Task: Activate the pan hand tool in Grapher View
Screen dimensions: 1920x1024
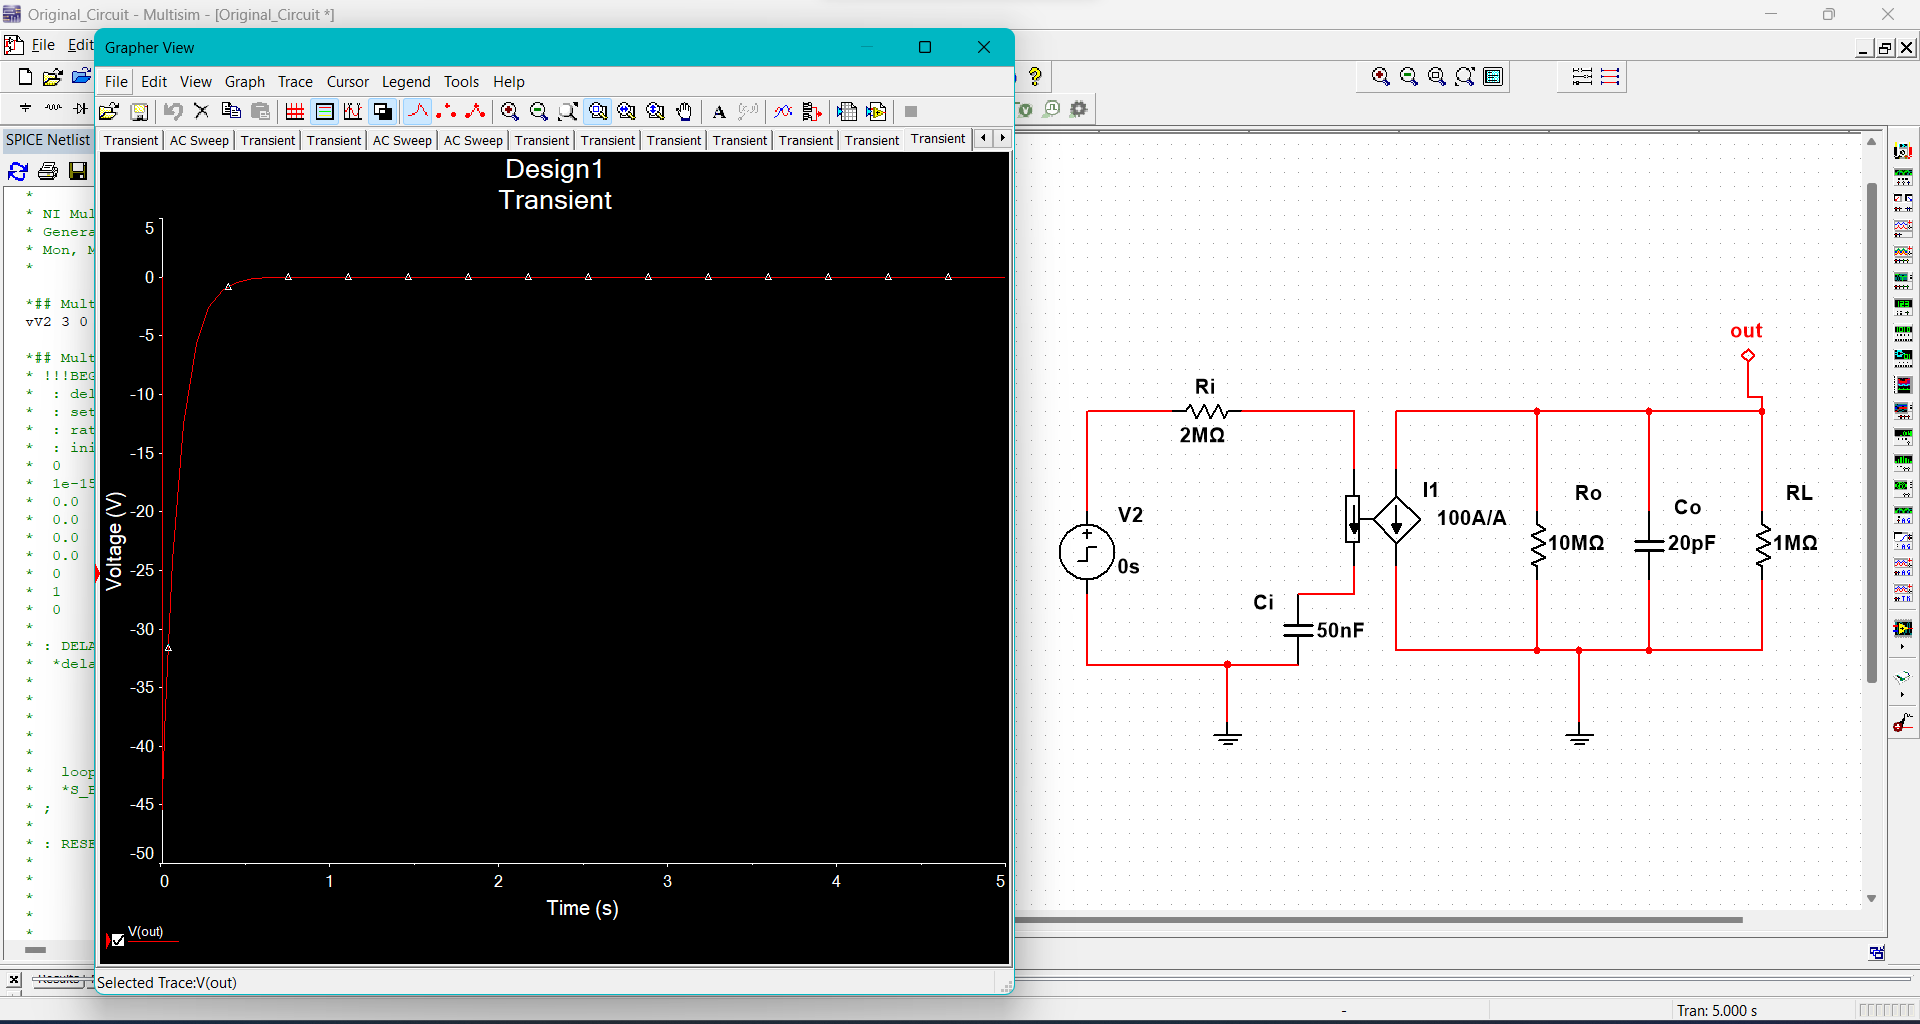Action: (684, 112)
